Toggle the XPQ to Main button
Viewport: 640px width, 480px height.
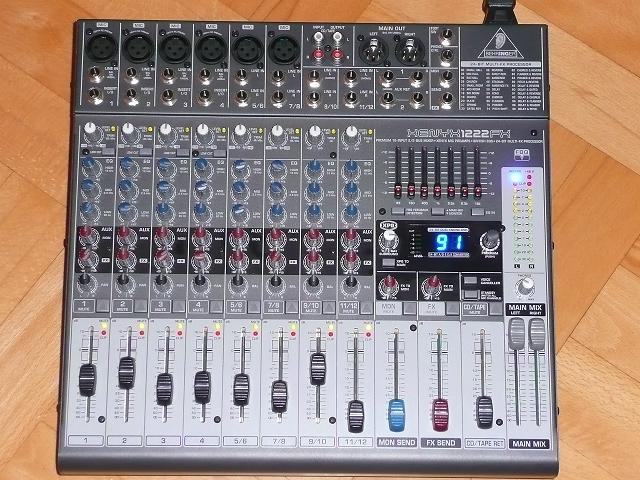click(x=389, y=262)
